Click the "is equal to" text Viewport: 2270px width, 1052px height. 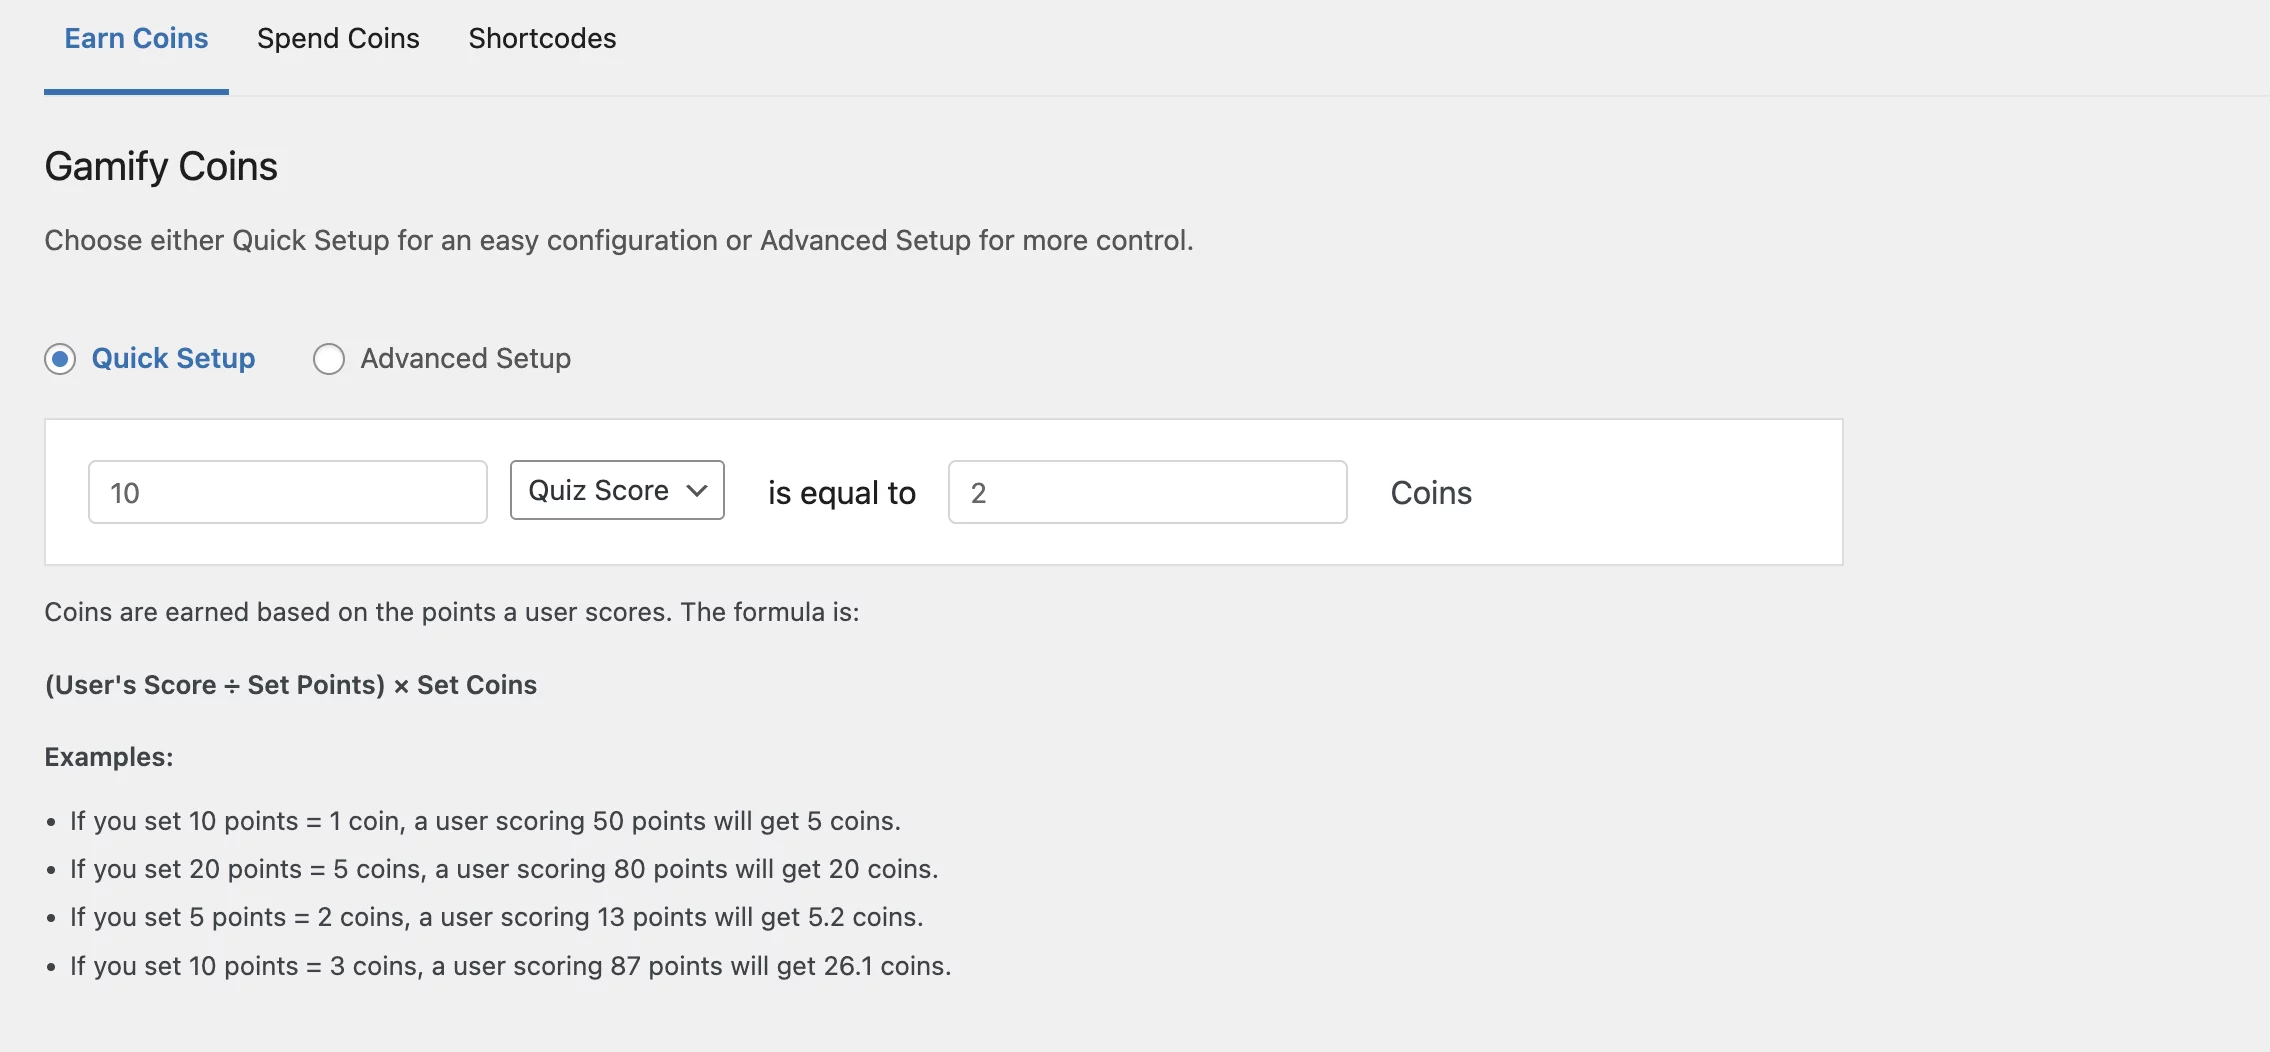click(x=841, y=493)
